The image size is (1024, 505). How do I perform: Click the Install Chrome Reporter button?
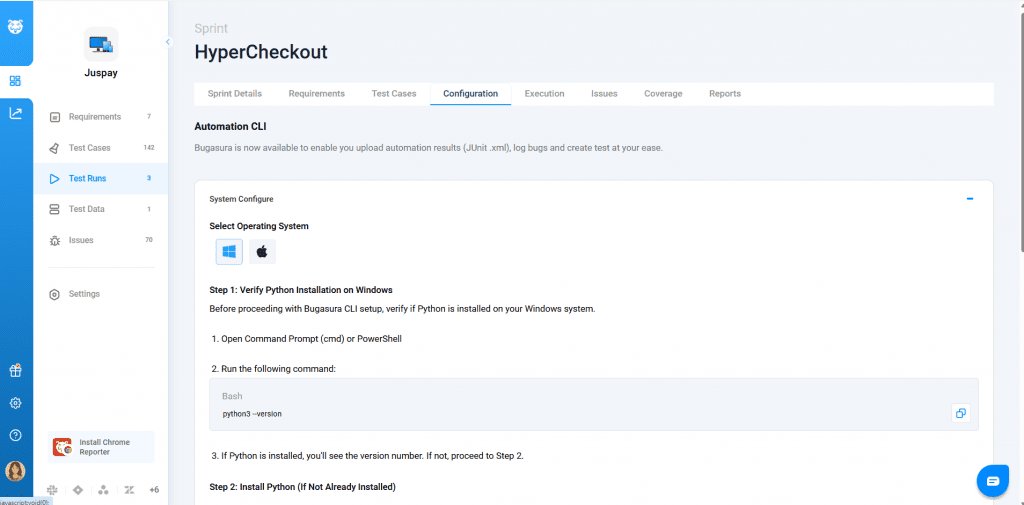point(101,447)
